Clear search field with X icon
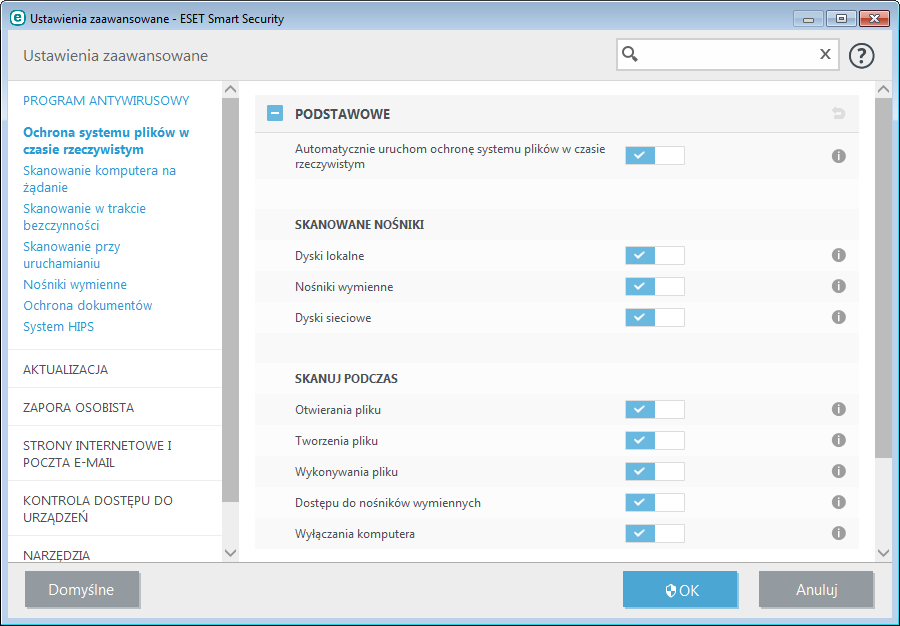 825,55
